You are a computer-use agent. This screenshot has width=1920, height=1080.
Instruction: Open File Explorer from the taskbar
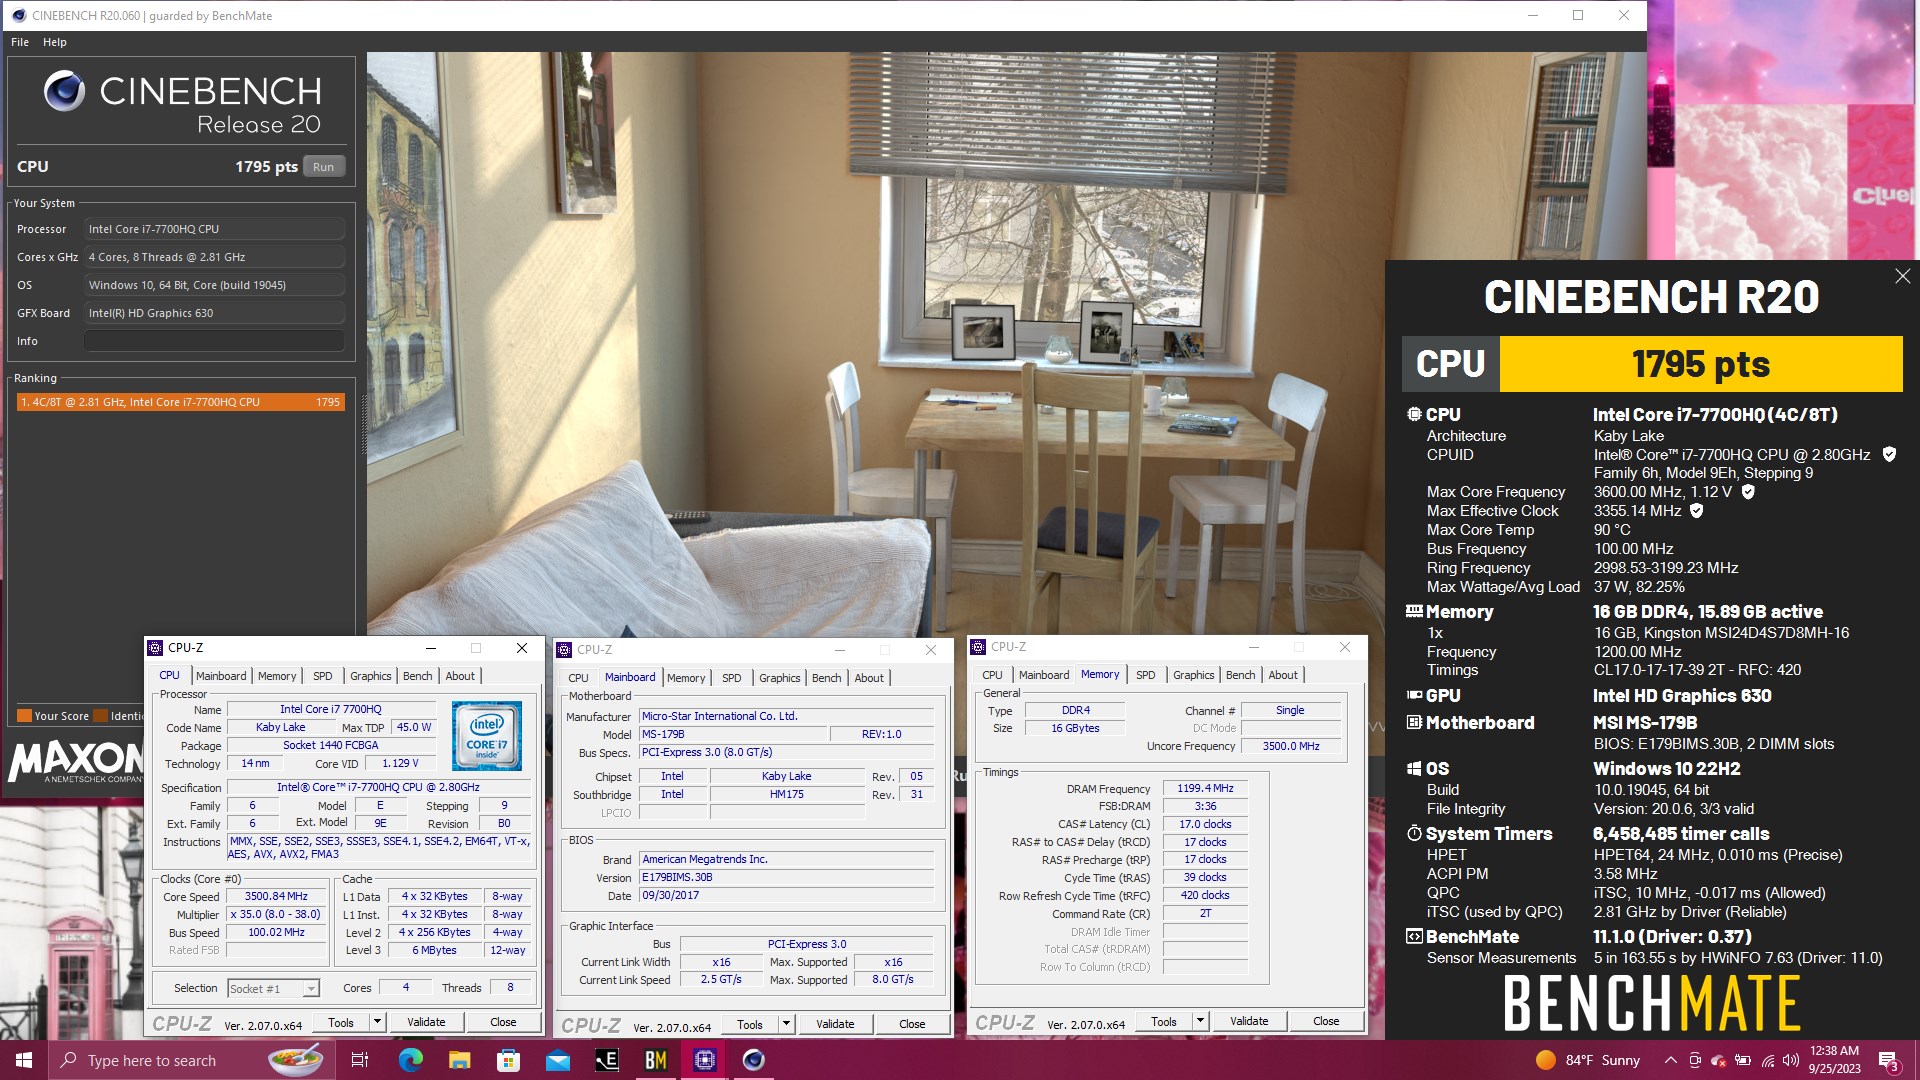tap(459, 1060)
